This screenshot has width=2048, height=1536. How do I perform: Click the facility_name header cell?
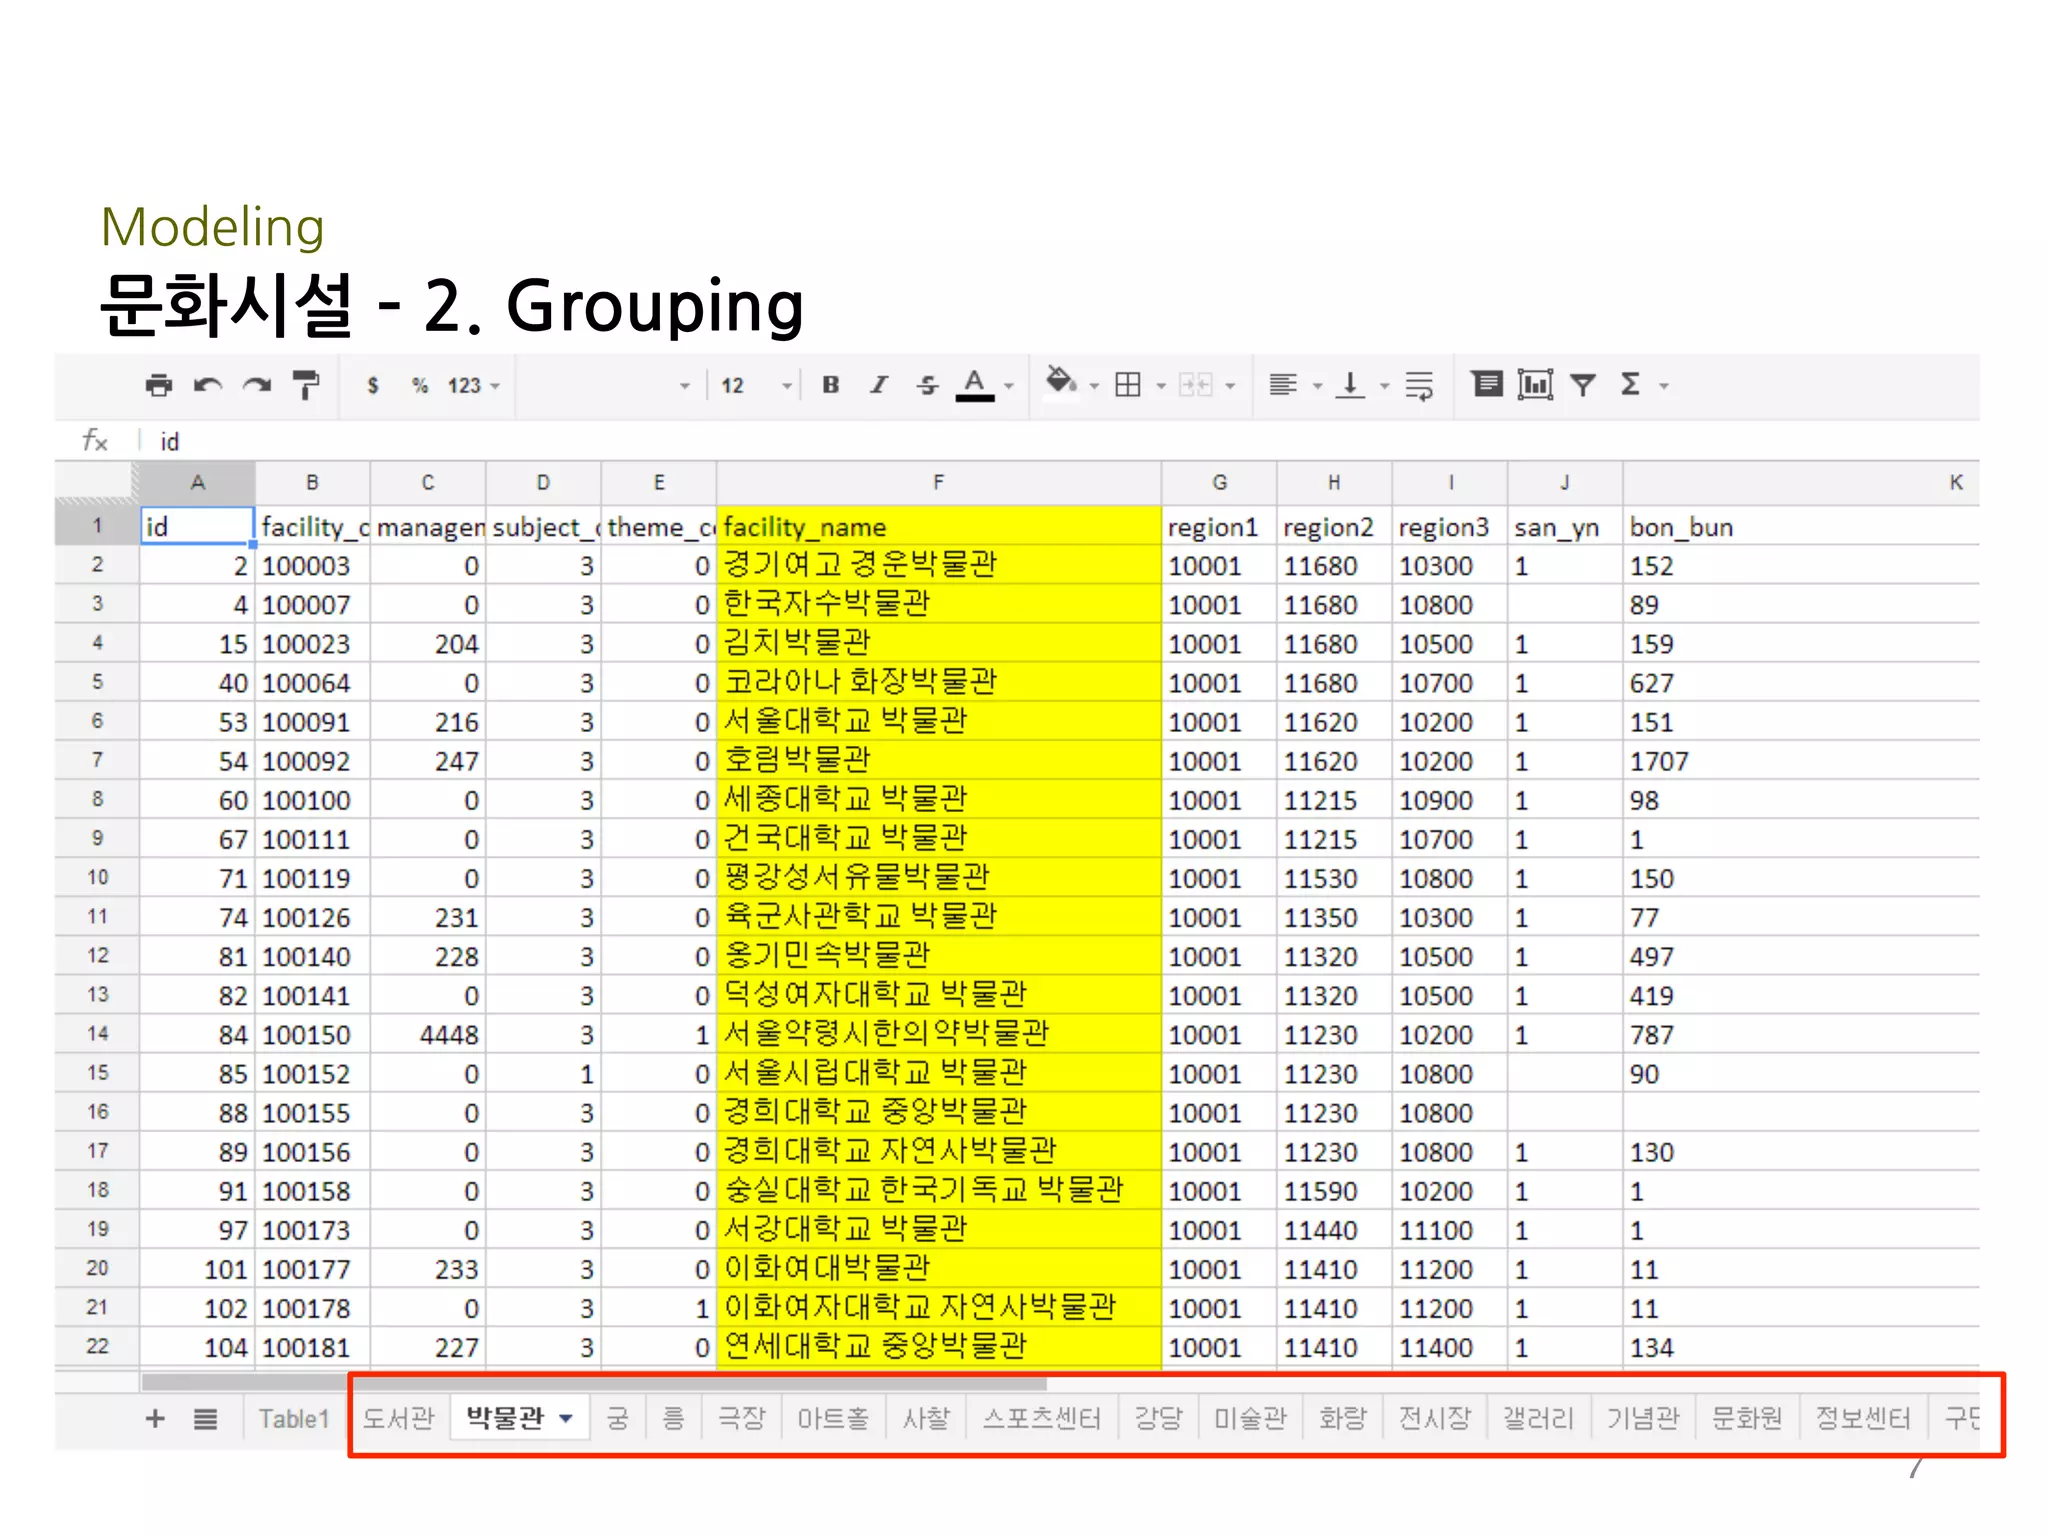(x=938, y=526)
